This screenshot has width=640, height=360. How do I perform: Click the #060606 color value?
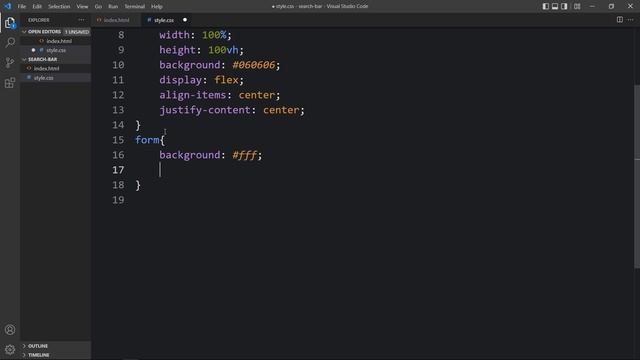pos(253,65)
